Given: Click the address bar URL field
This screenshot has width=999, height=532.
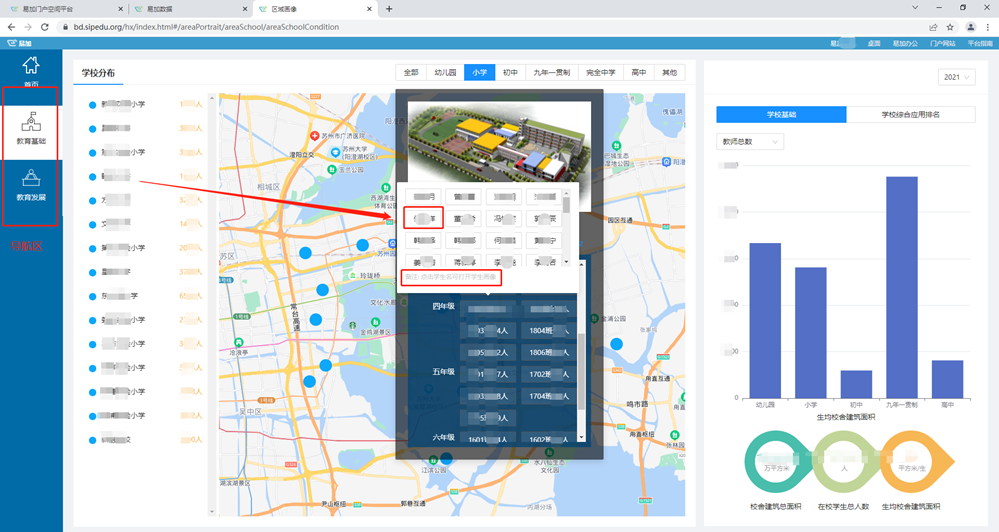Looking at the screenshot, I should click(491, 27).
